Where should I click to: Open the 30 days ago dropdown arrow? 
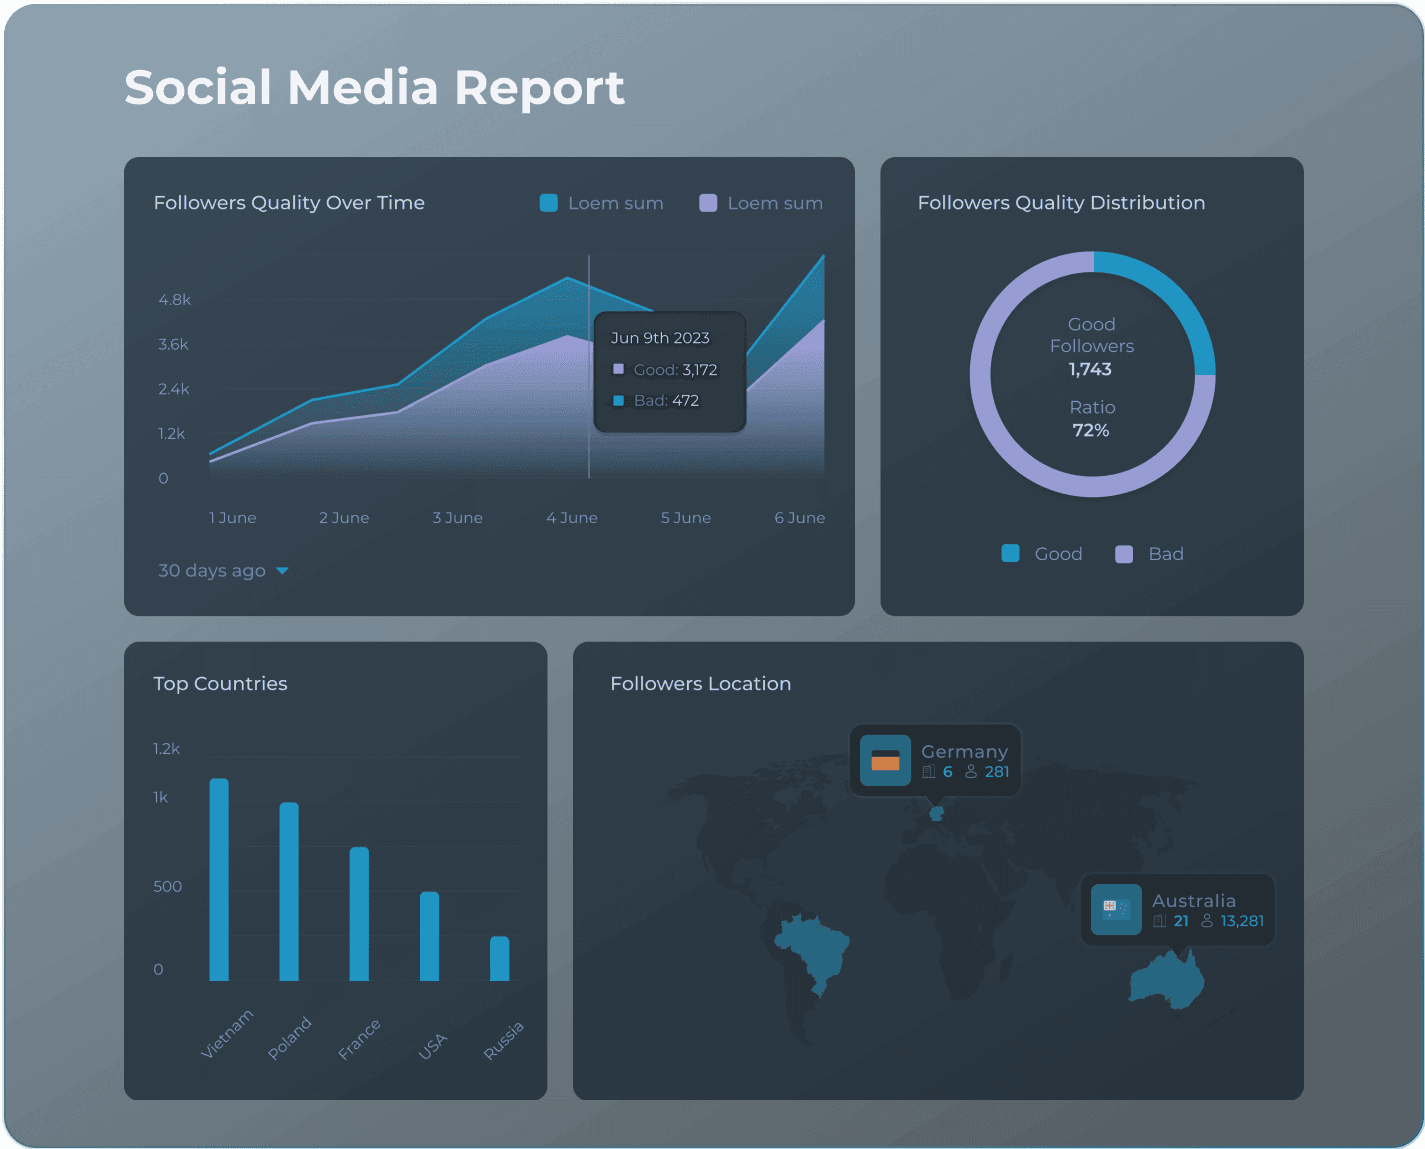[282, 571]
